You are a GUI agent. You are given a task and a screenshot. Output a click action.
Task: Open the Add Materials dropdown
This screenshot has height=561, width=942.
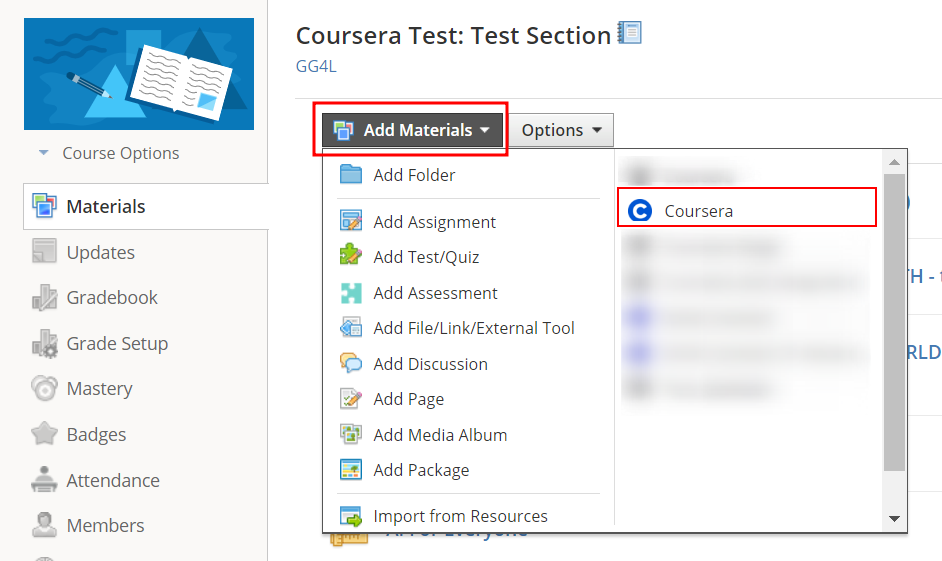tap(412, 130)
